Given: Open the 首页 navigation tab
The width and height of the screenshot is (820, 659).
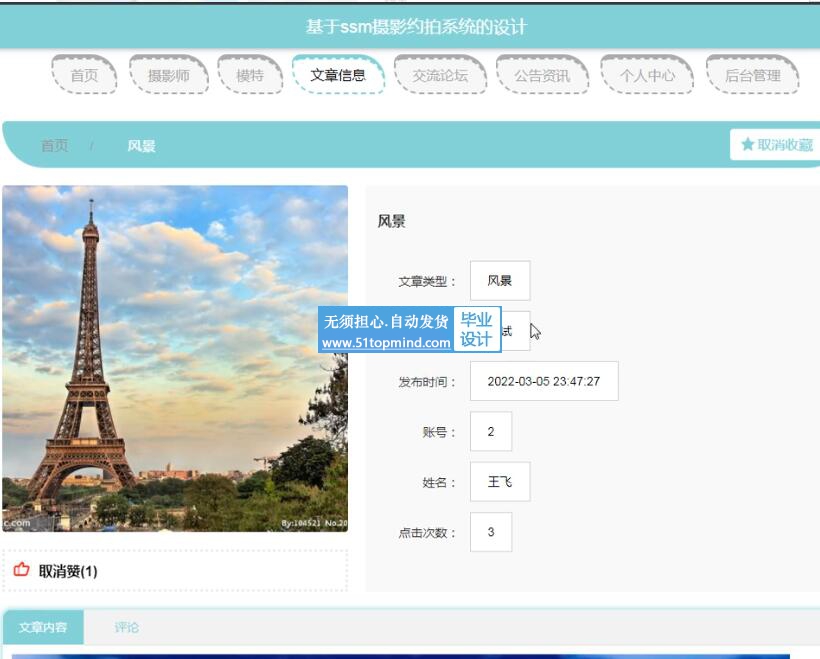Looking at the screenshot, I should point(84,75).
